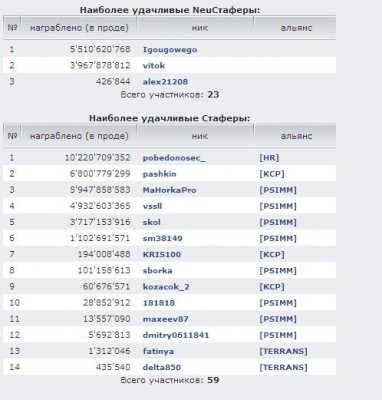
Task: Open player Igougowego's profile link
Action: (170, 50)
